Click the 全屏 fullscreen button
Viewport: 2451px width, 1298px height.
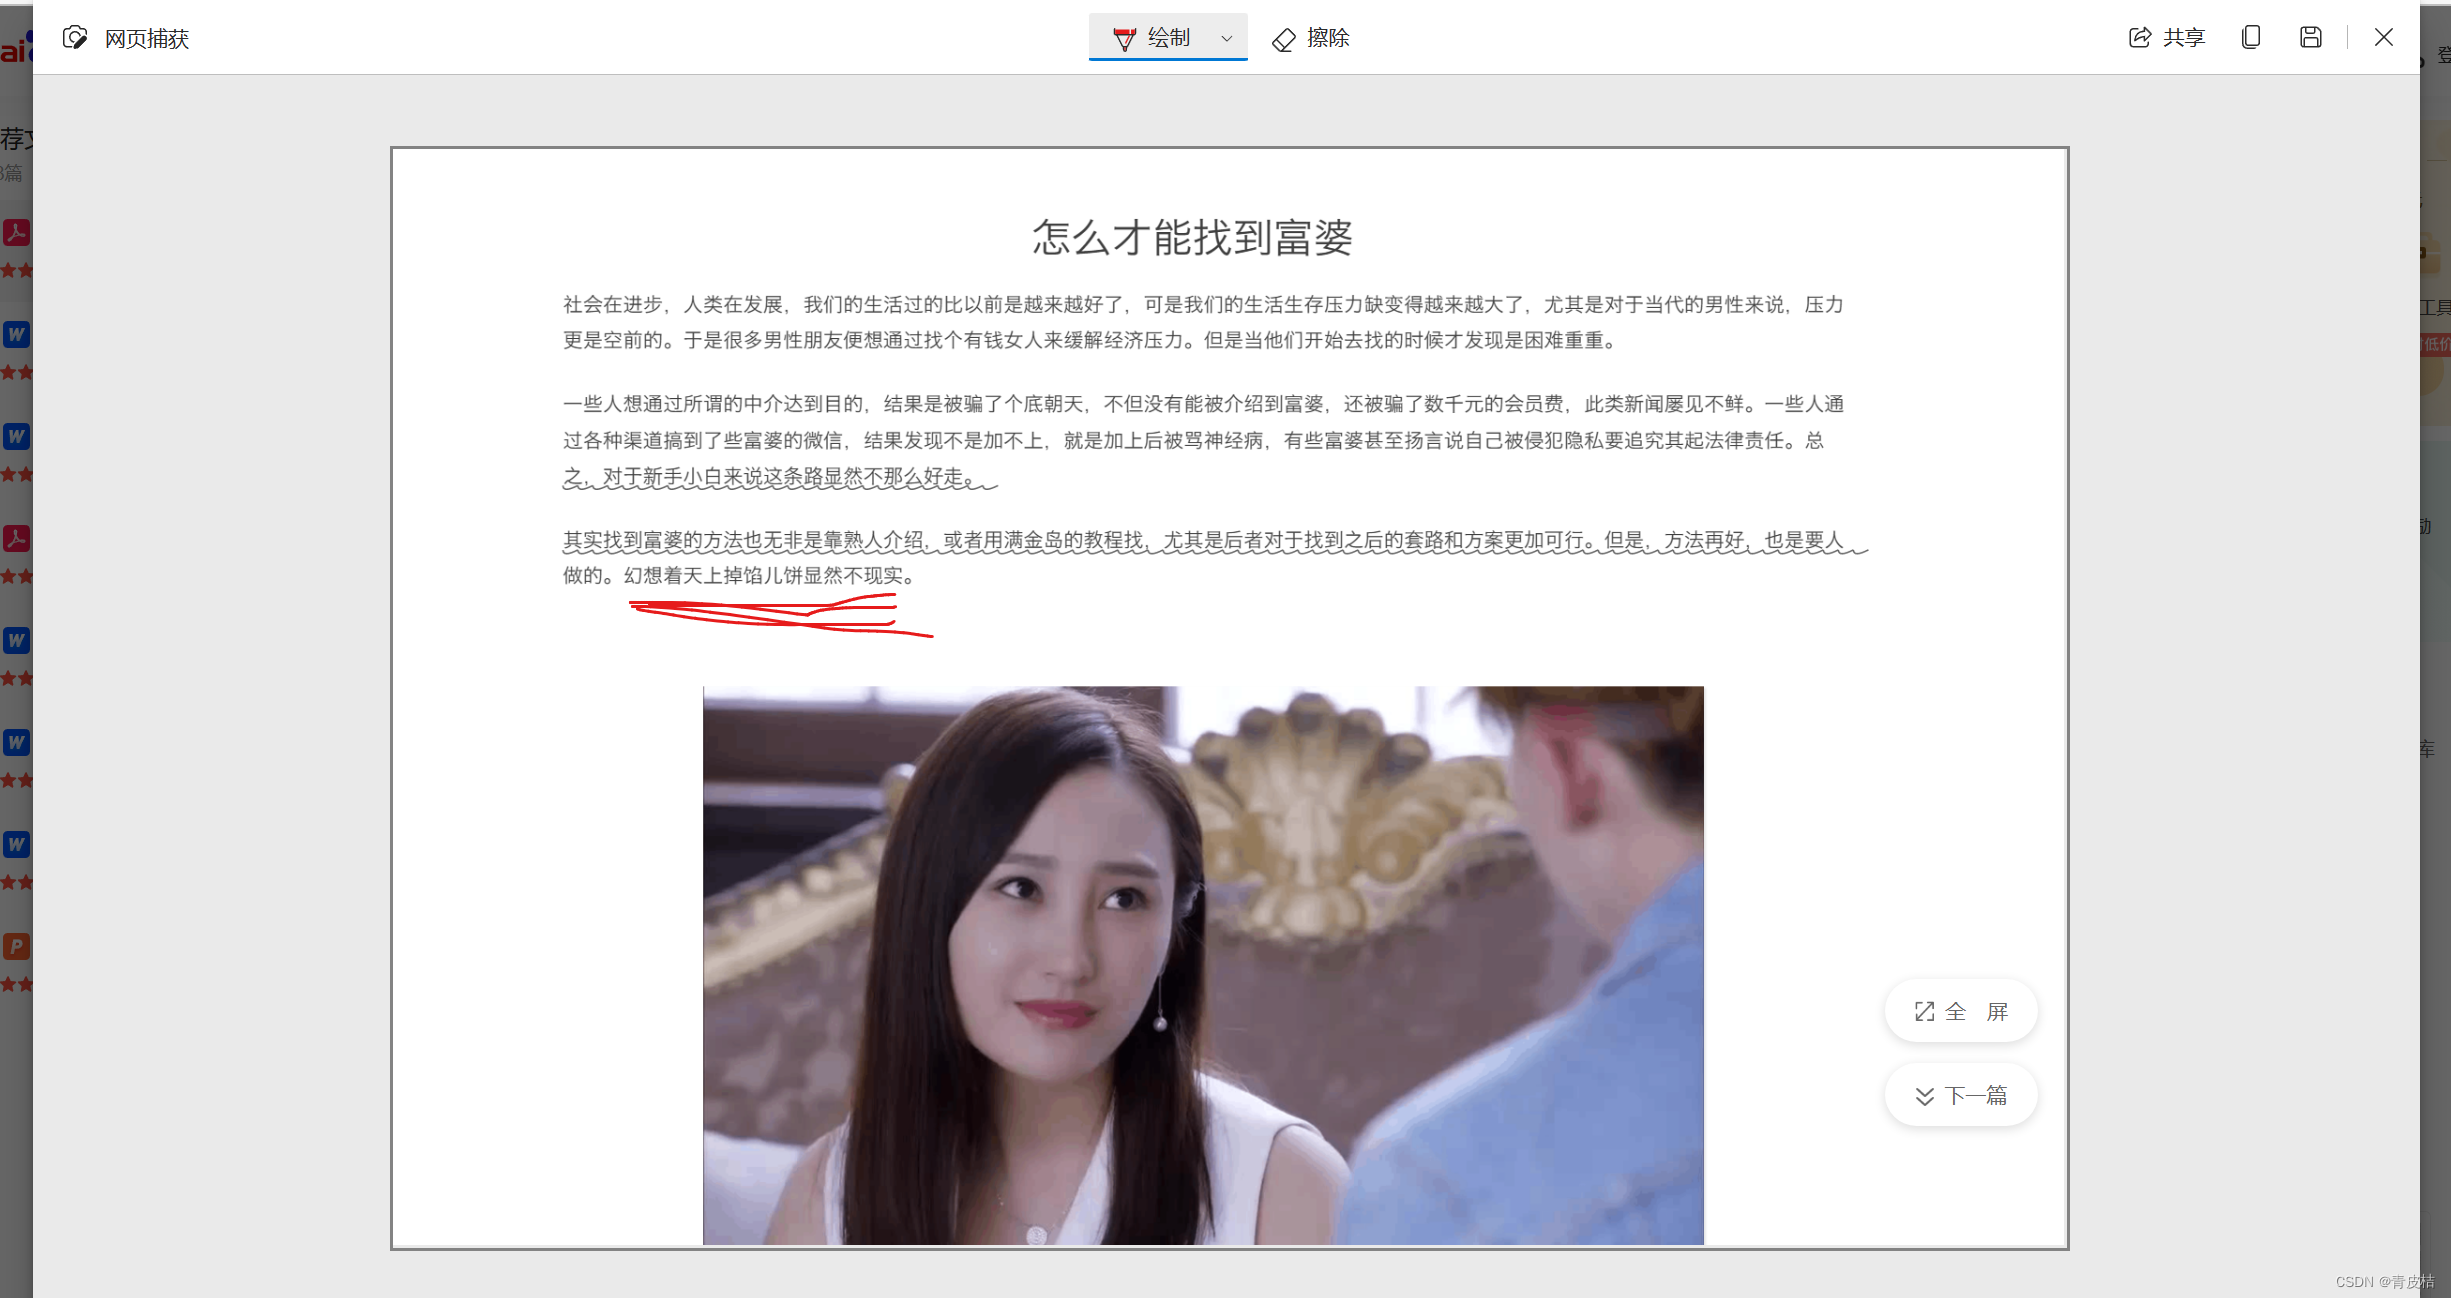[x=1960, y=1011]
